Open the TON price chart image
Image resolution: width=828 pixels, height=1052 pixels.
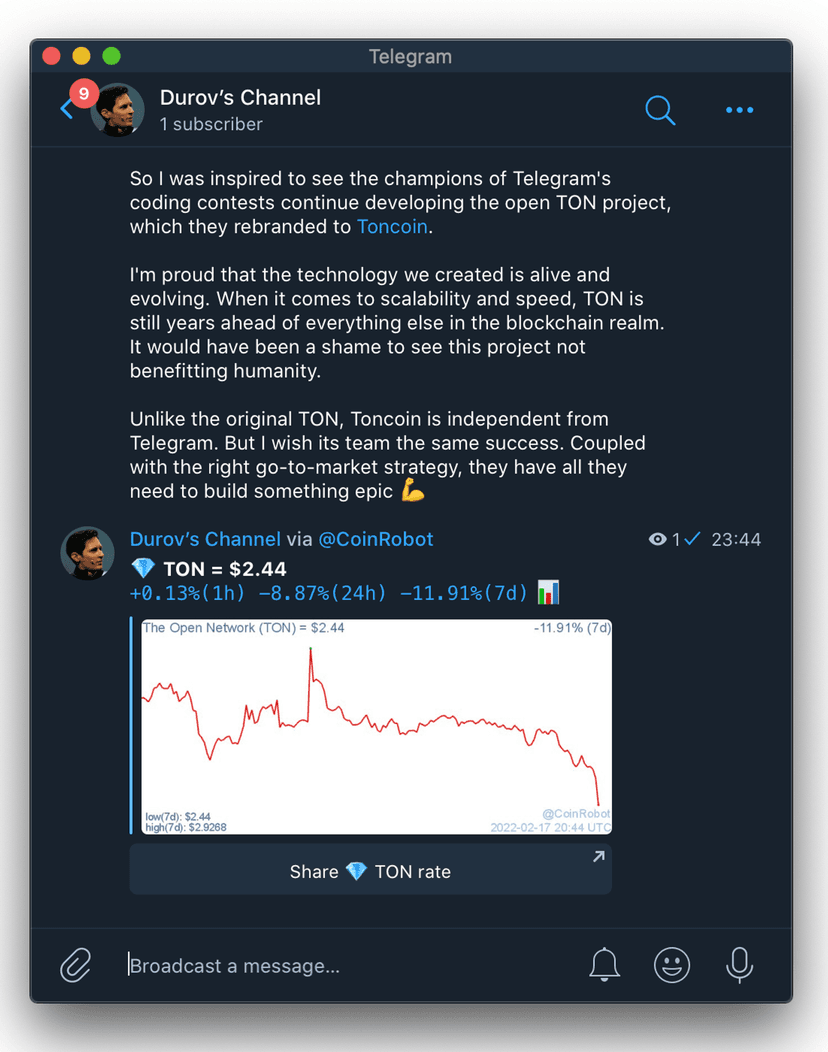point(375,726)
